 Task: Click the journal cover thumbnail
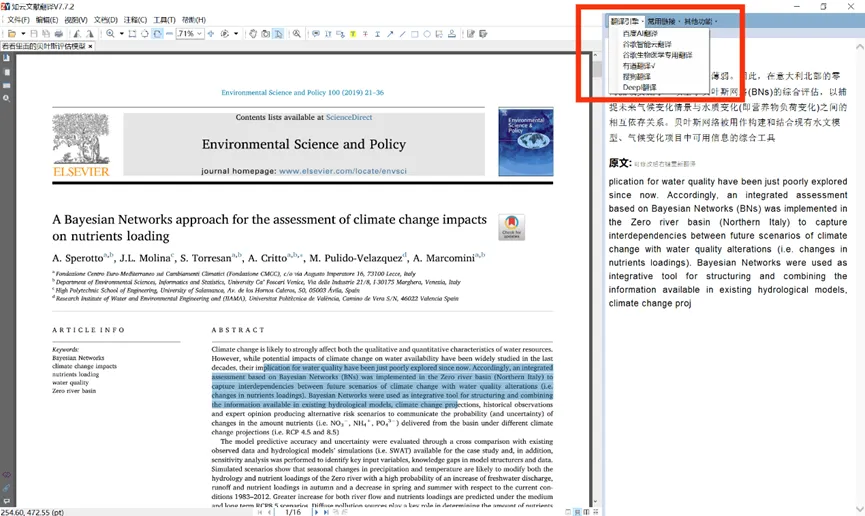click(526, 142)
